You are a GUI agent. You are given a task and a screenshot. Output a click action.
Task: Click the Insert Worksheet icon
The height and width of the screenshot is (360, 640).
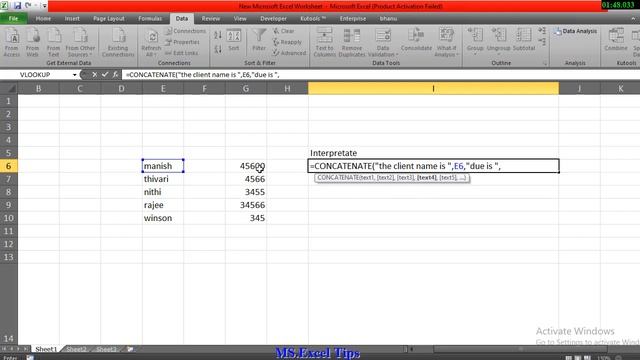tap(130, 349)
